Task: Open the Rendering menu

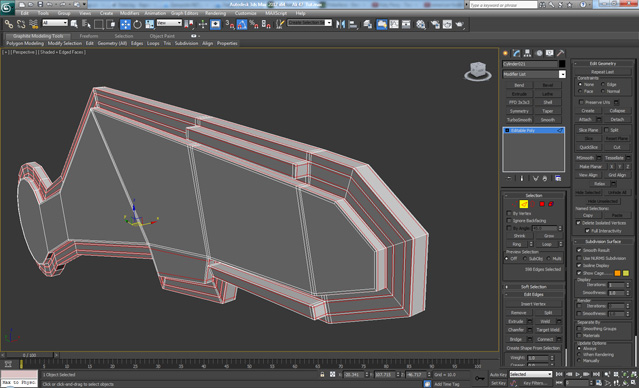Action: (x=216, y=13)
